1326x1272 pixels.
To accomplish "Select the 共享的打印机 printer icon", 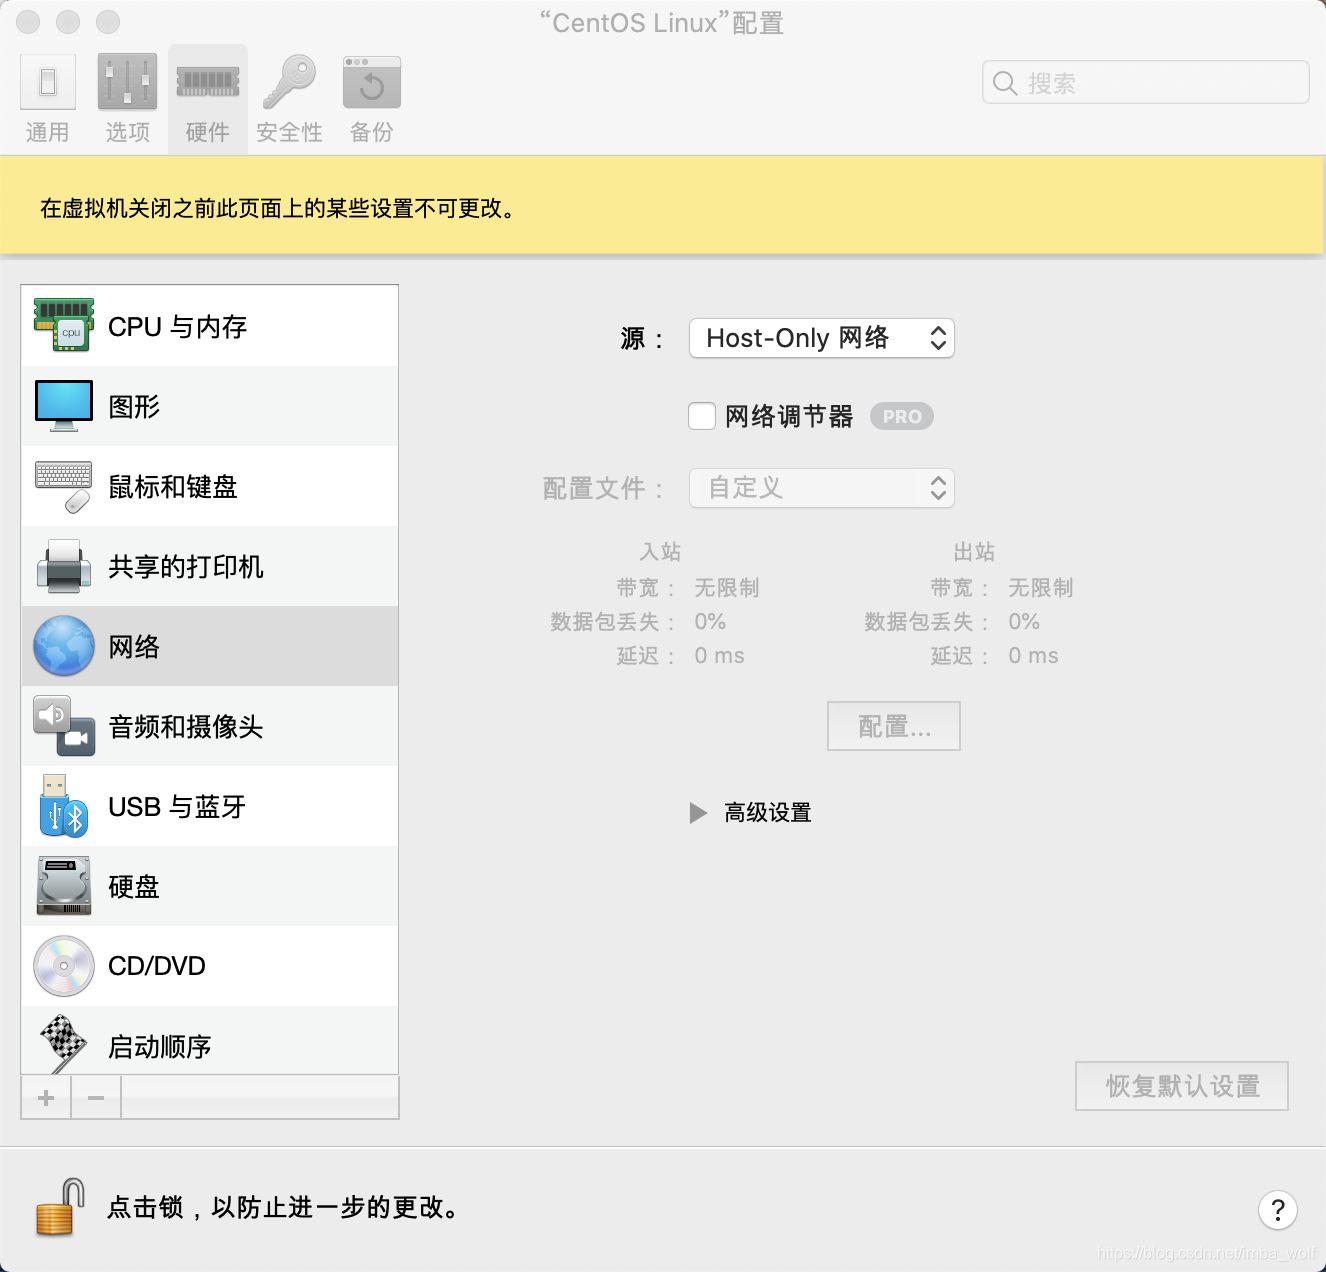I will click(64, 566).
